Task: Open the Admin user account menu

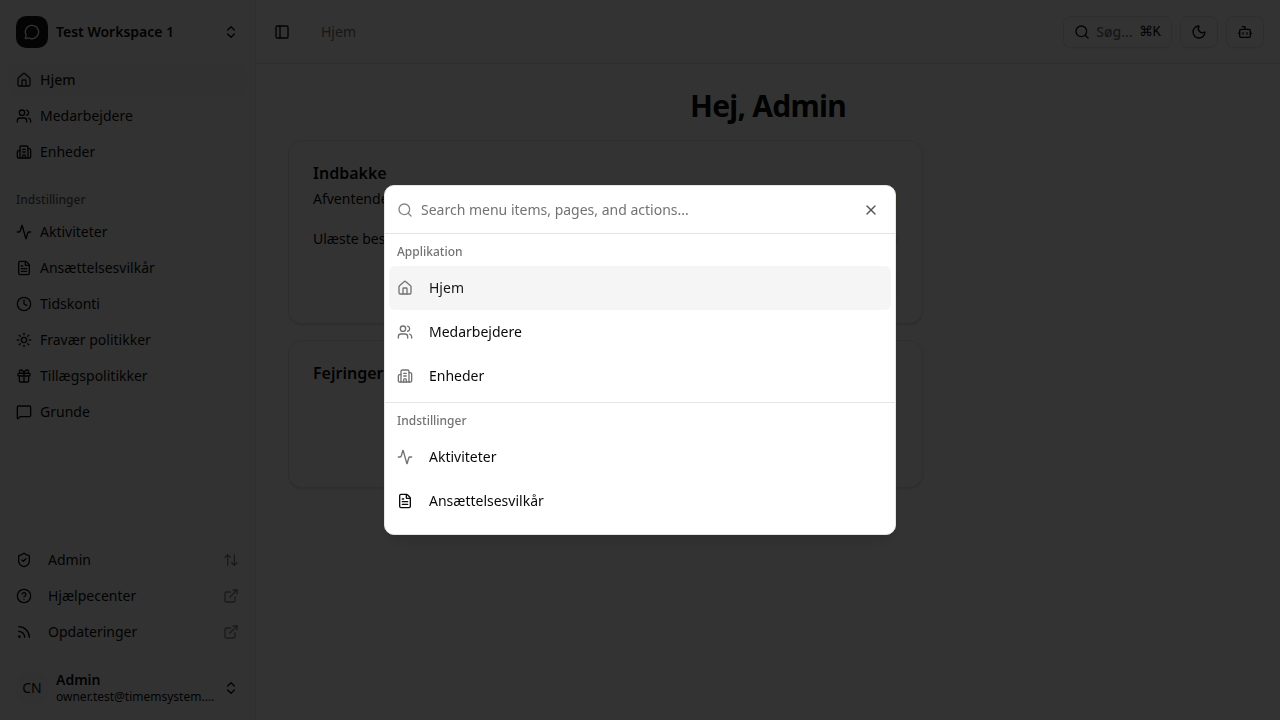Action: pyautogui.click(x=127, y=688)
